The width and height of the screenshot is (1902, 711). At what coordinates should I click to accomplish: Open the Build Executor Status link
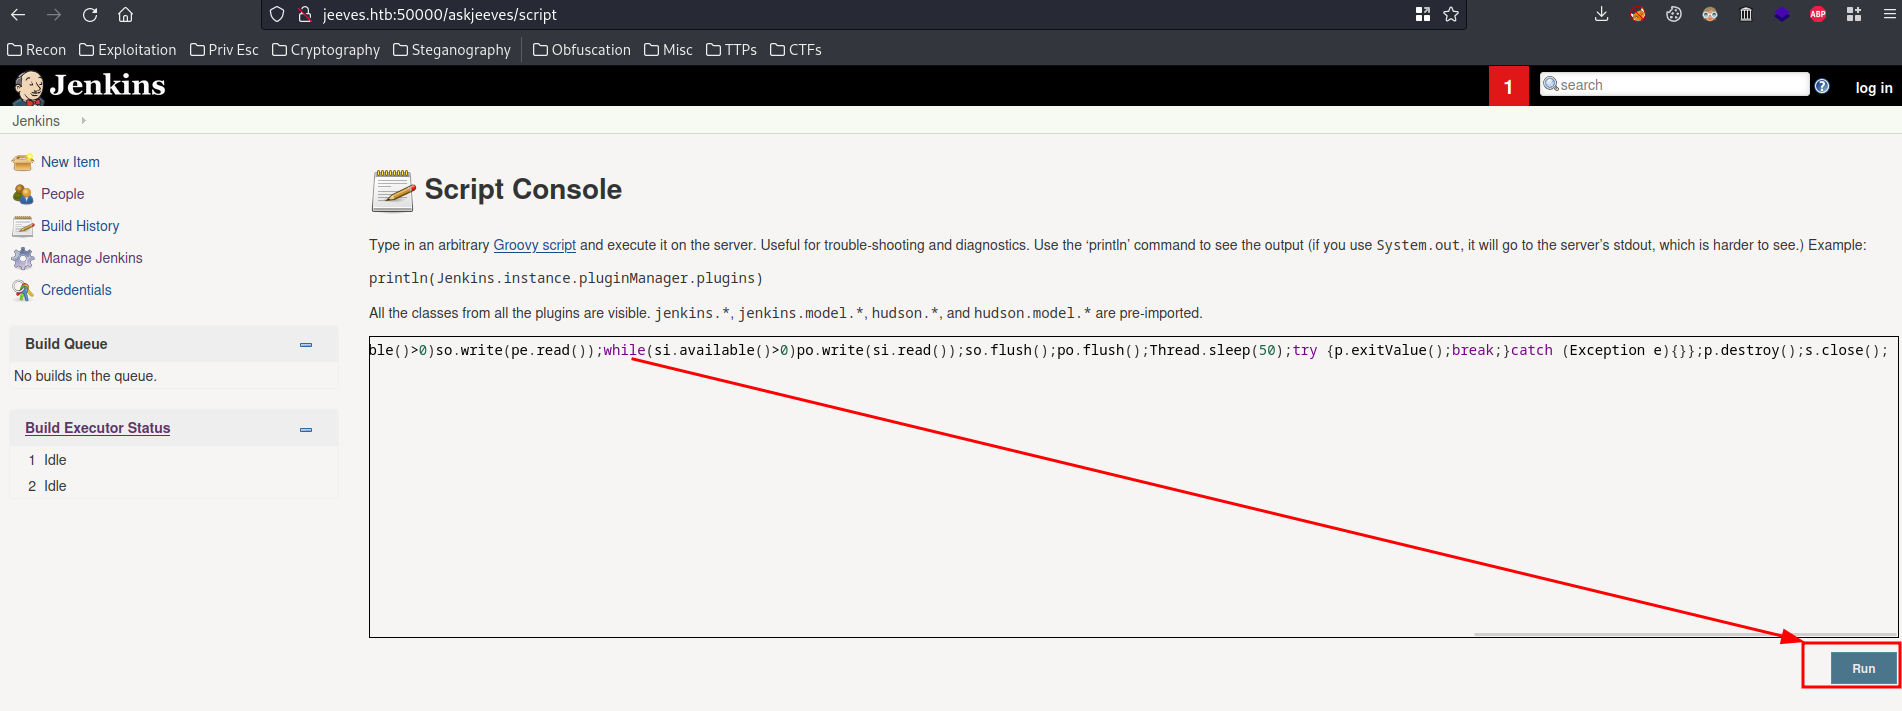[98, 428]
